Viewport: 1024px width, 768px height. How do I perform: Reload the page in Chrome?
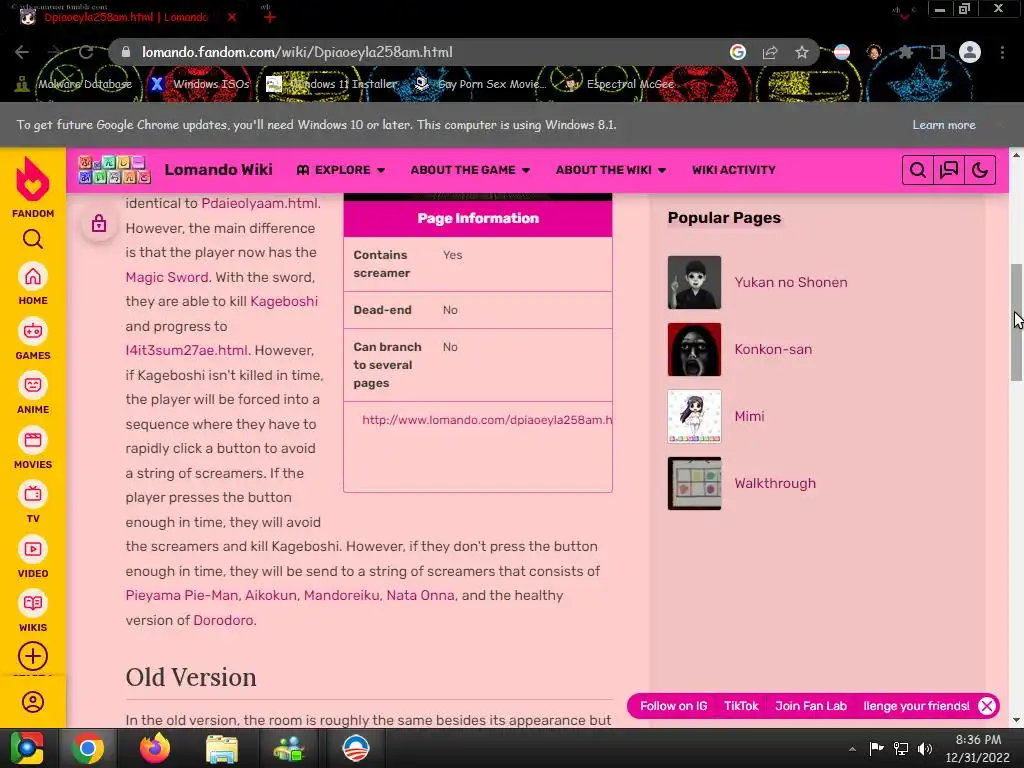(86, 52)
